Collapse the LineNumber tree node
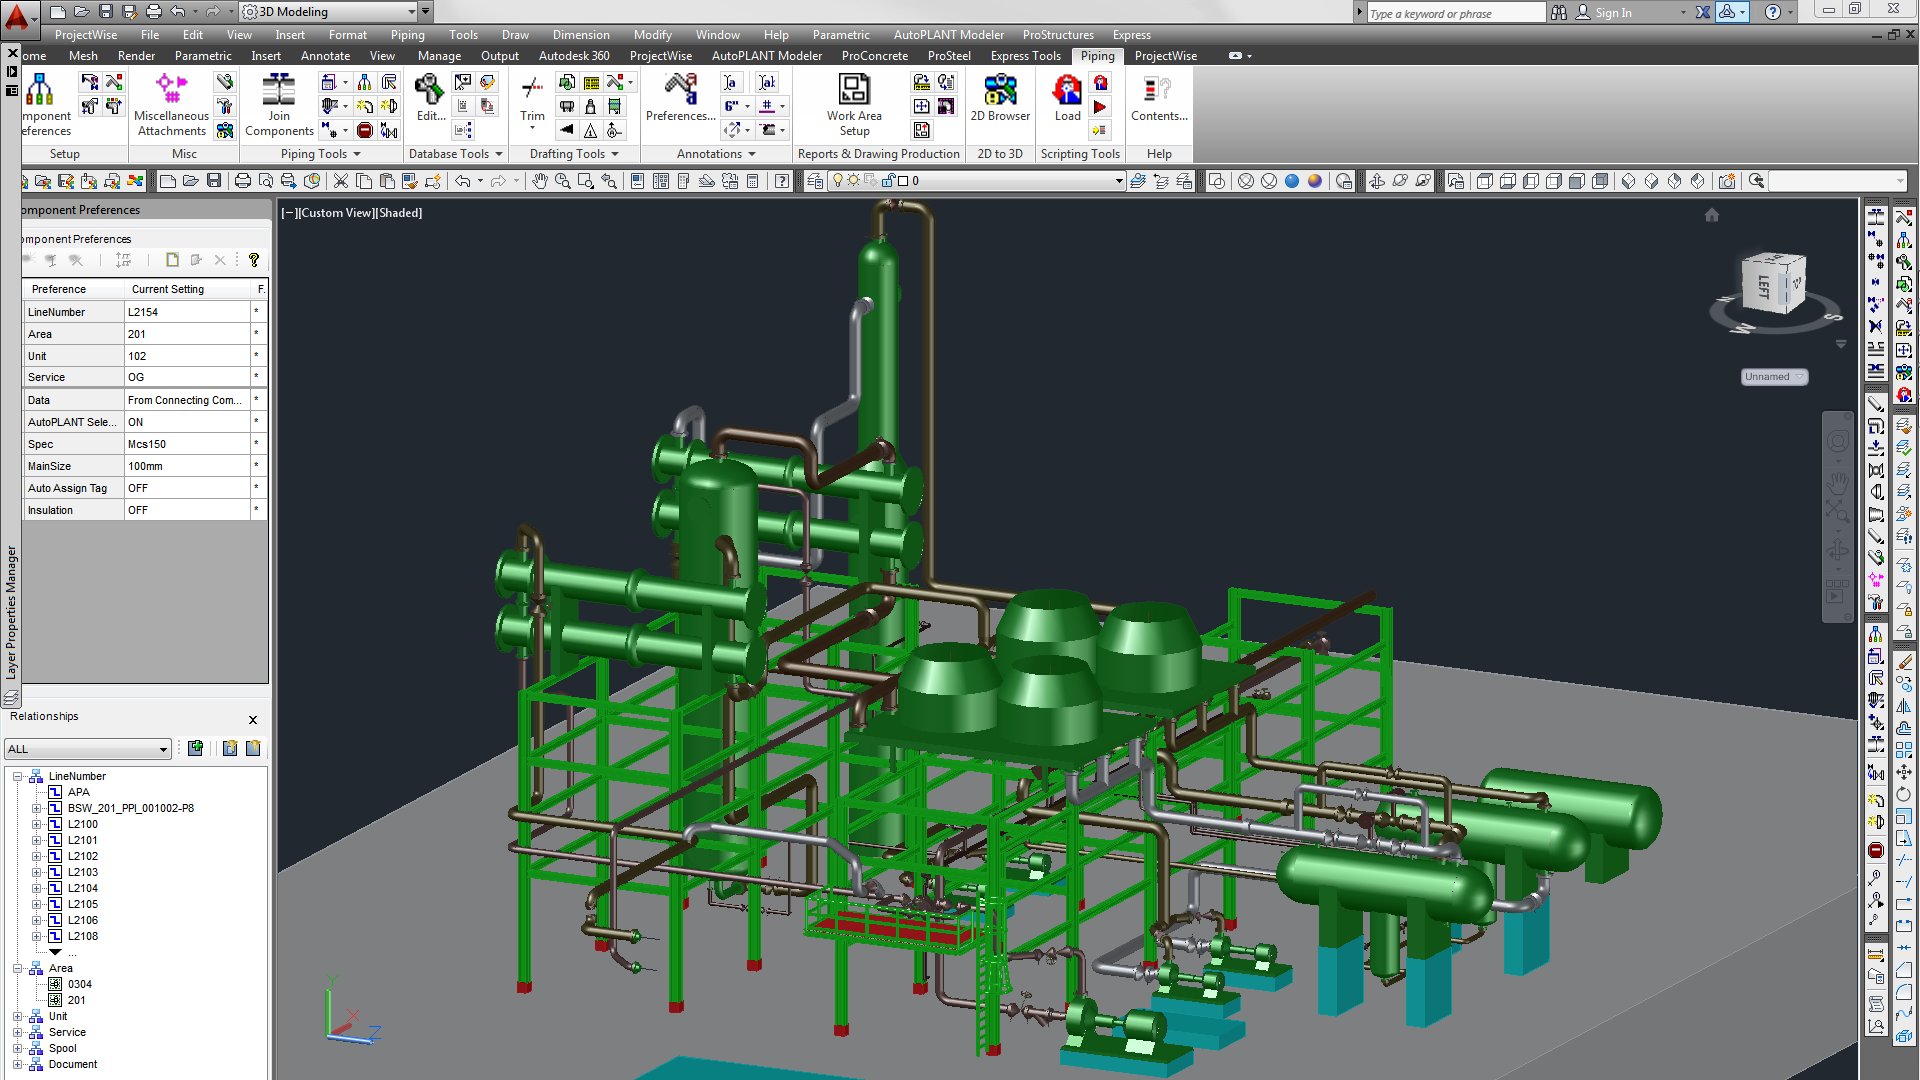Image resolution: width=1920 pixels, height=1080 pixels. tap(17, 776)
